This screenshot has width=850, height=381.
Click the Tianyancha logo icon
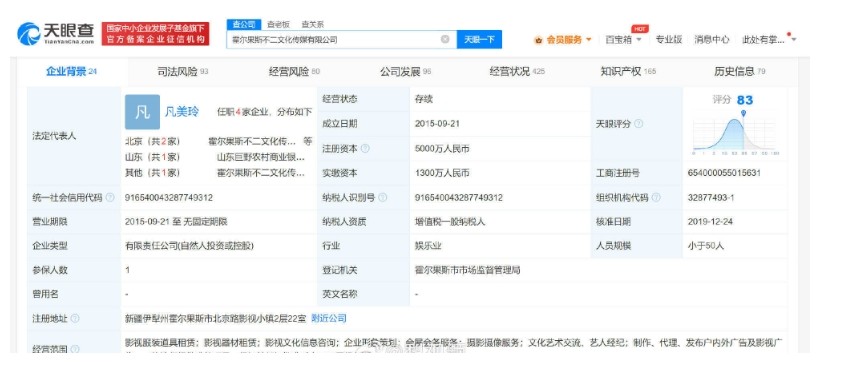point(29,33)
